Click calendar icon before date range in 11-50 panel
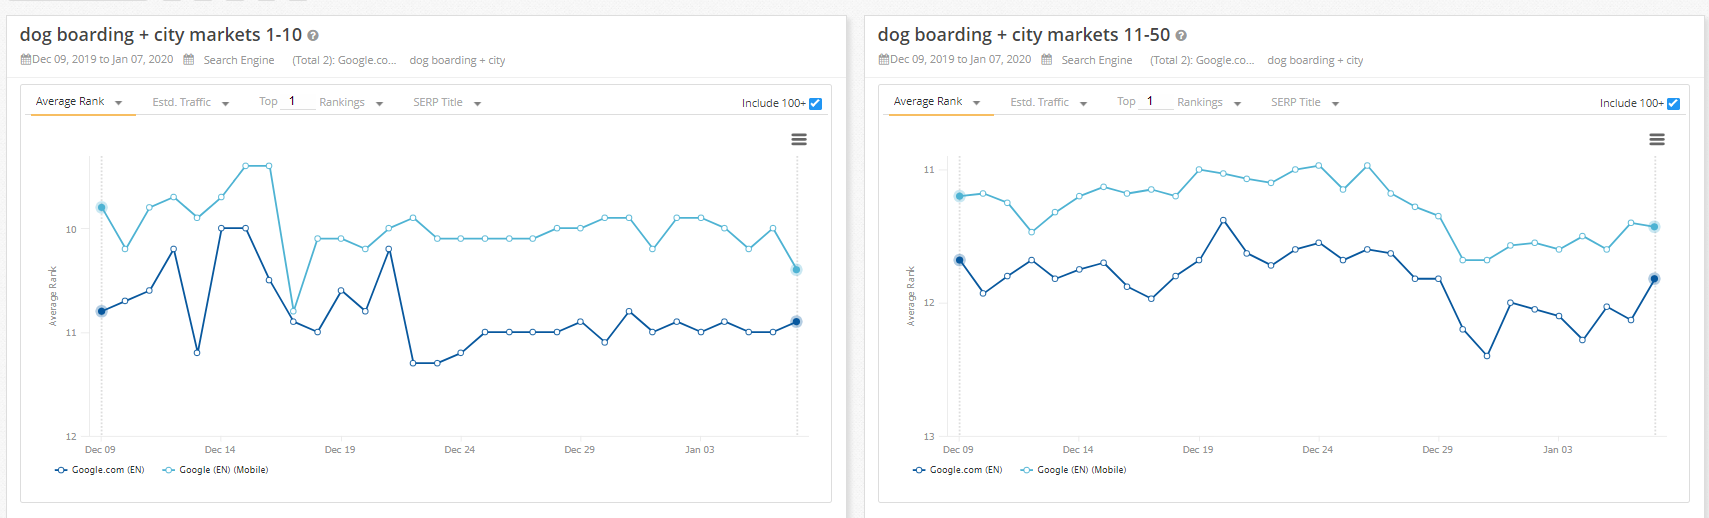 click(884, 60)
